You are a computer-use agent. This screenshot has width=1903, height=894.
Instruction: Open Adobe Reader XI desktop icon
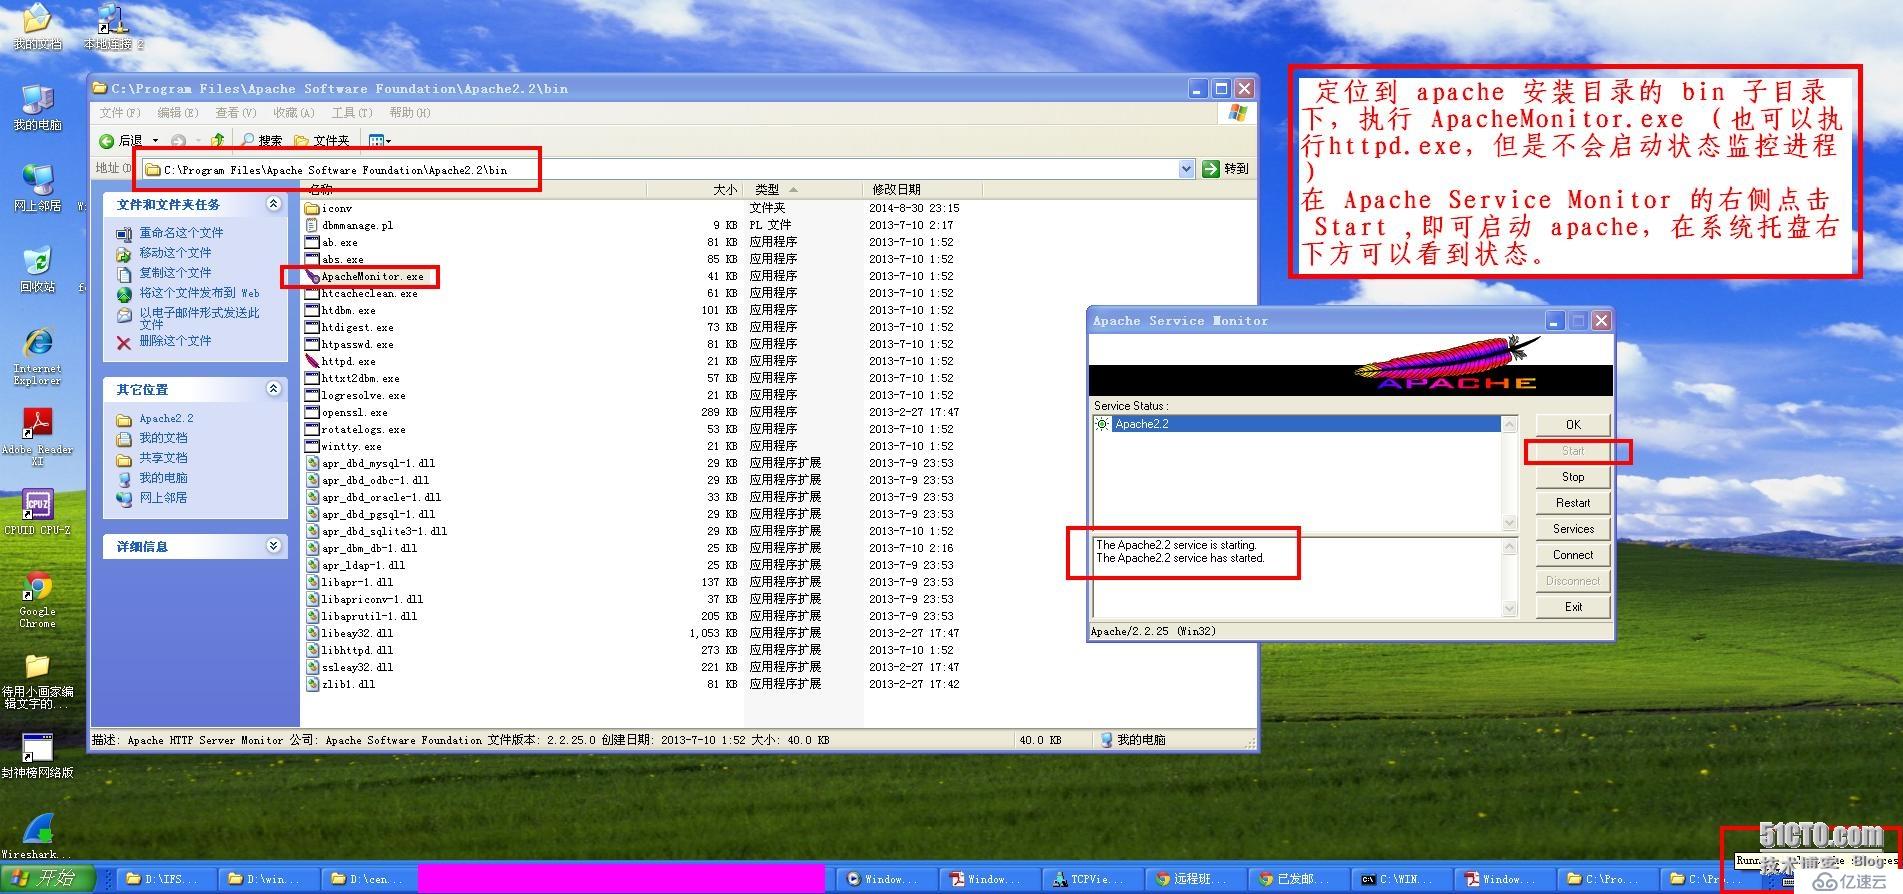[x=37, y=437]
